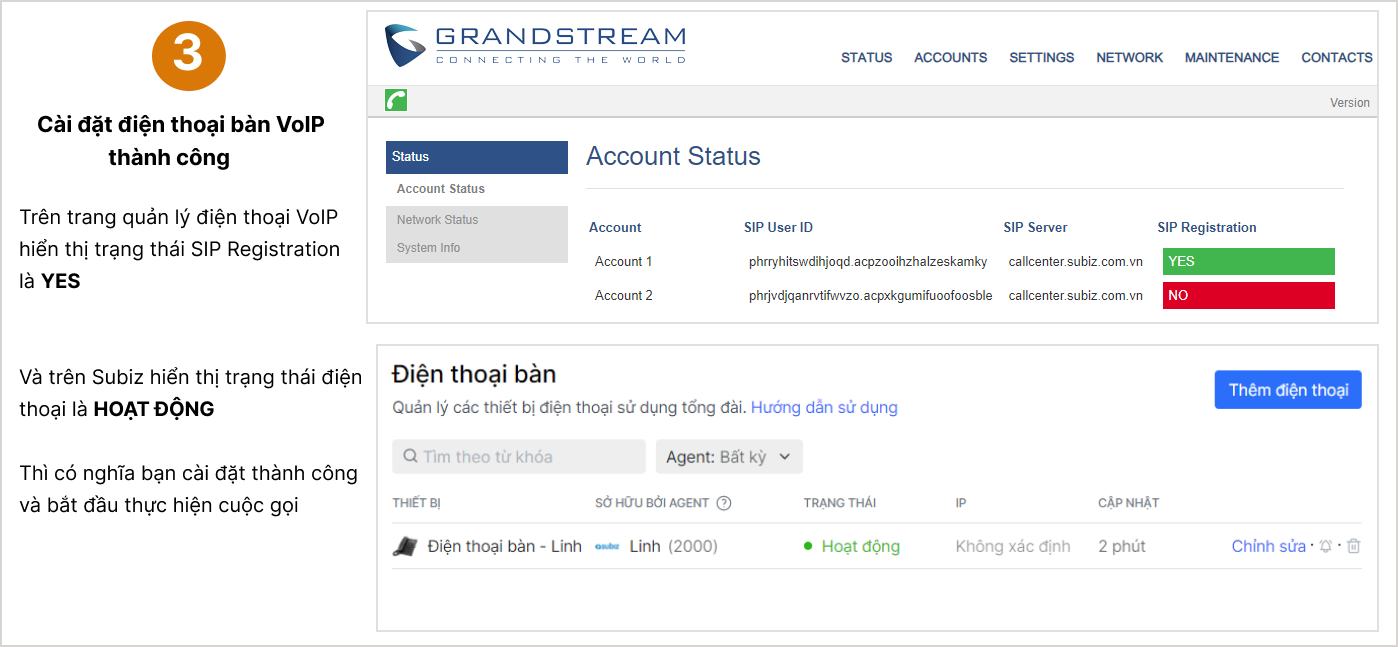1398x647 pixels.
Task: Click the bell ring icon for Linh's phone
Action: pyautogui.click(x=1326, y=546)
